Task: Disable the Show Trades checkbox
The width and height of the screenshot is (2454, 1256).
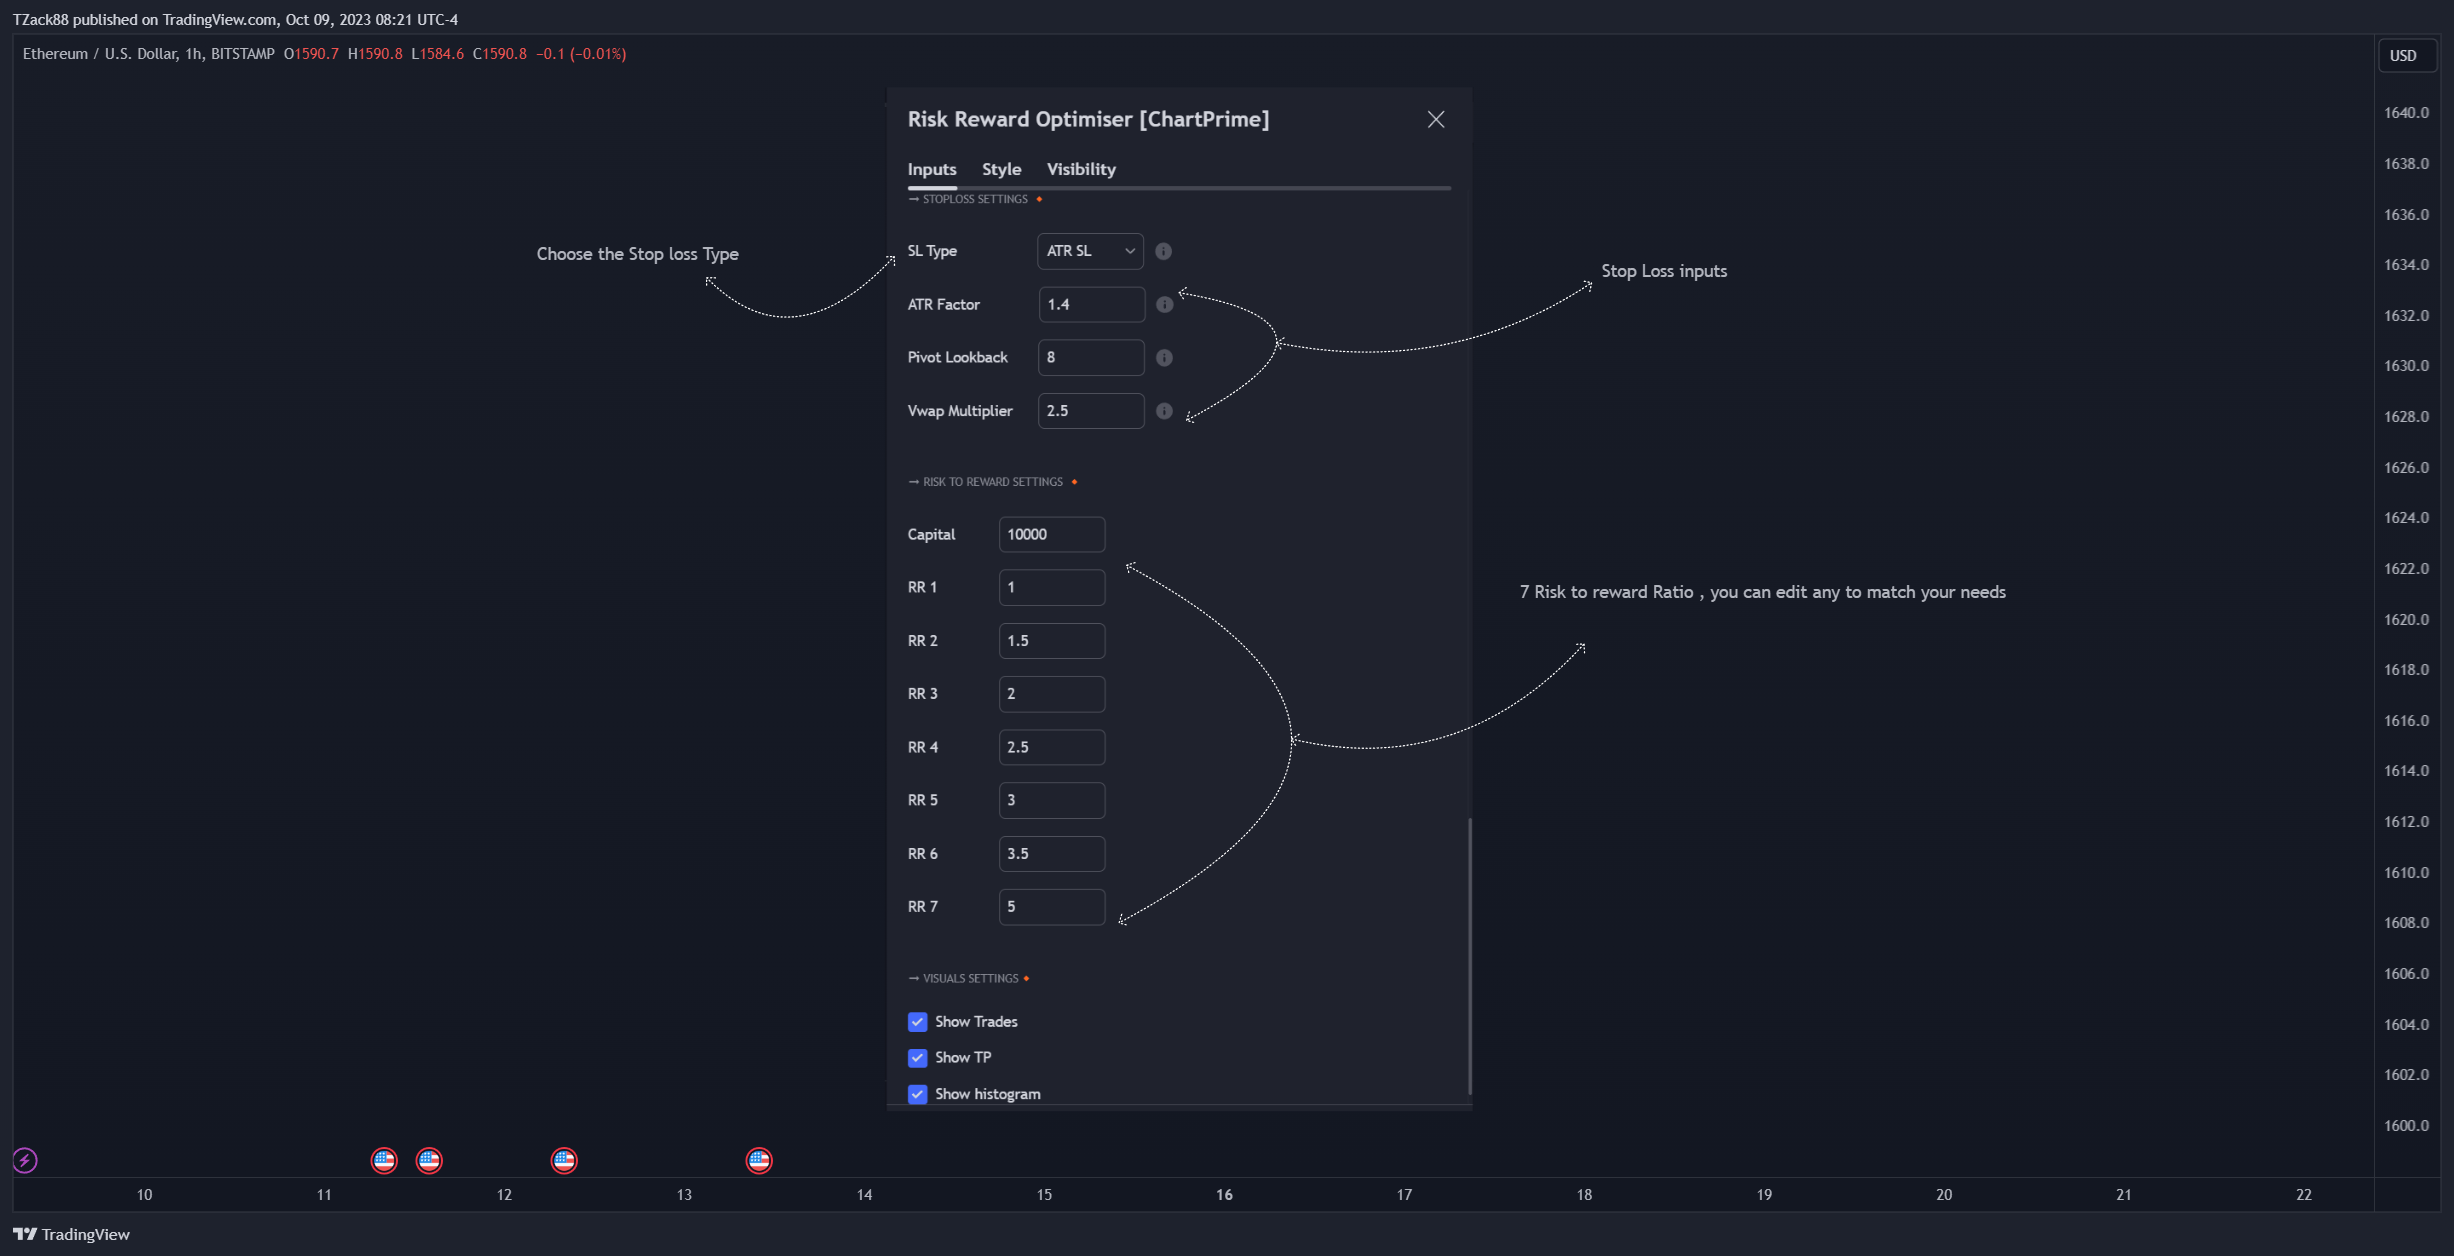Action: 917,1022
